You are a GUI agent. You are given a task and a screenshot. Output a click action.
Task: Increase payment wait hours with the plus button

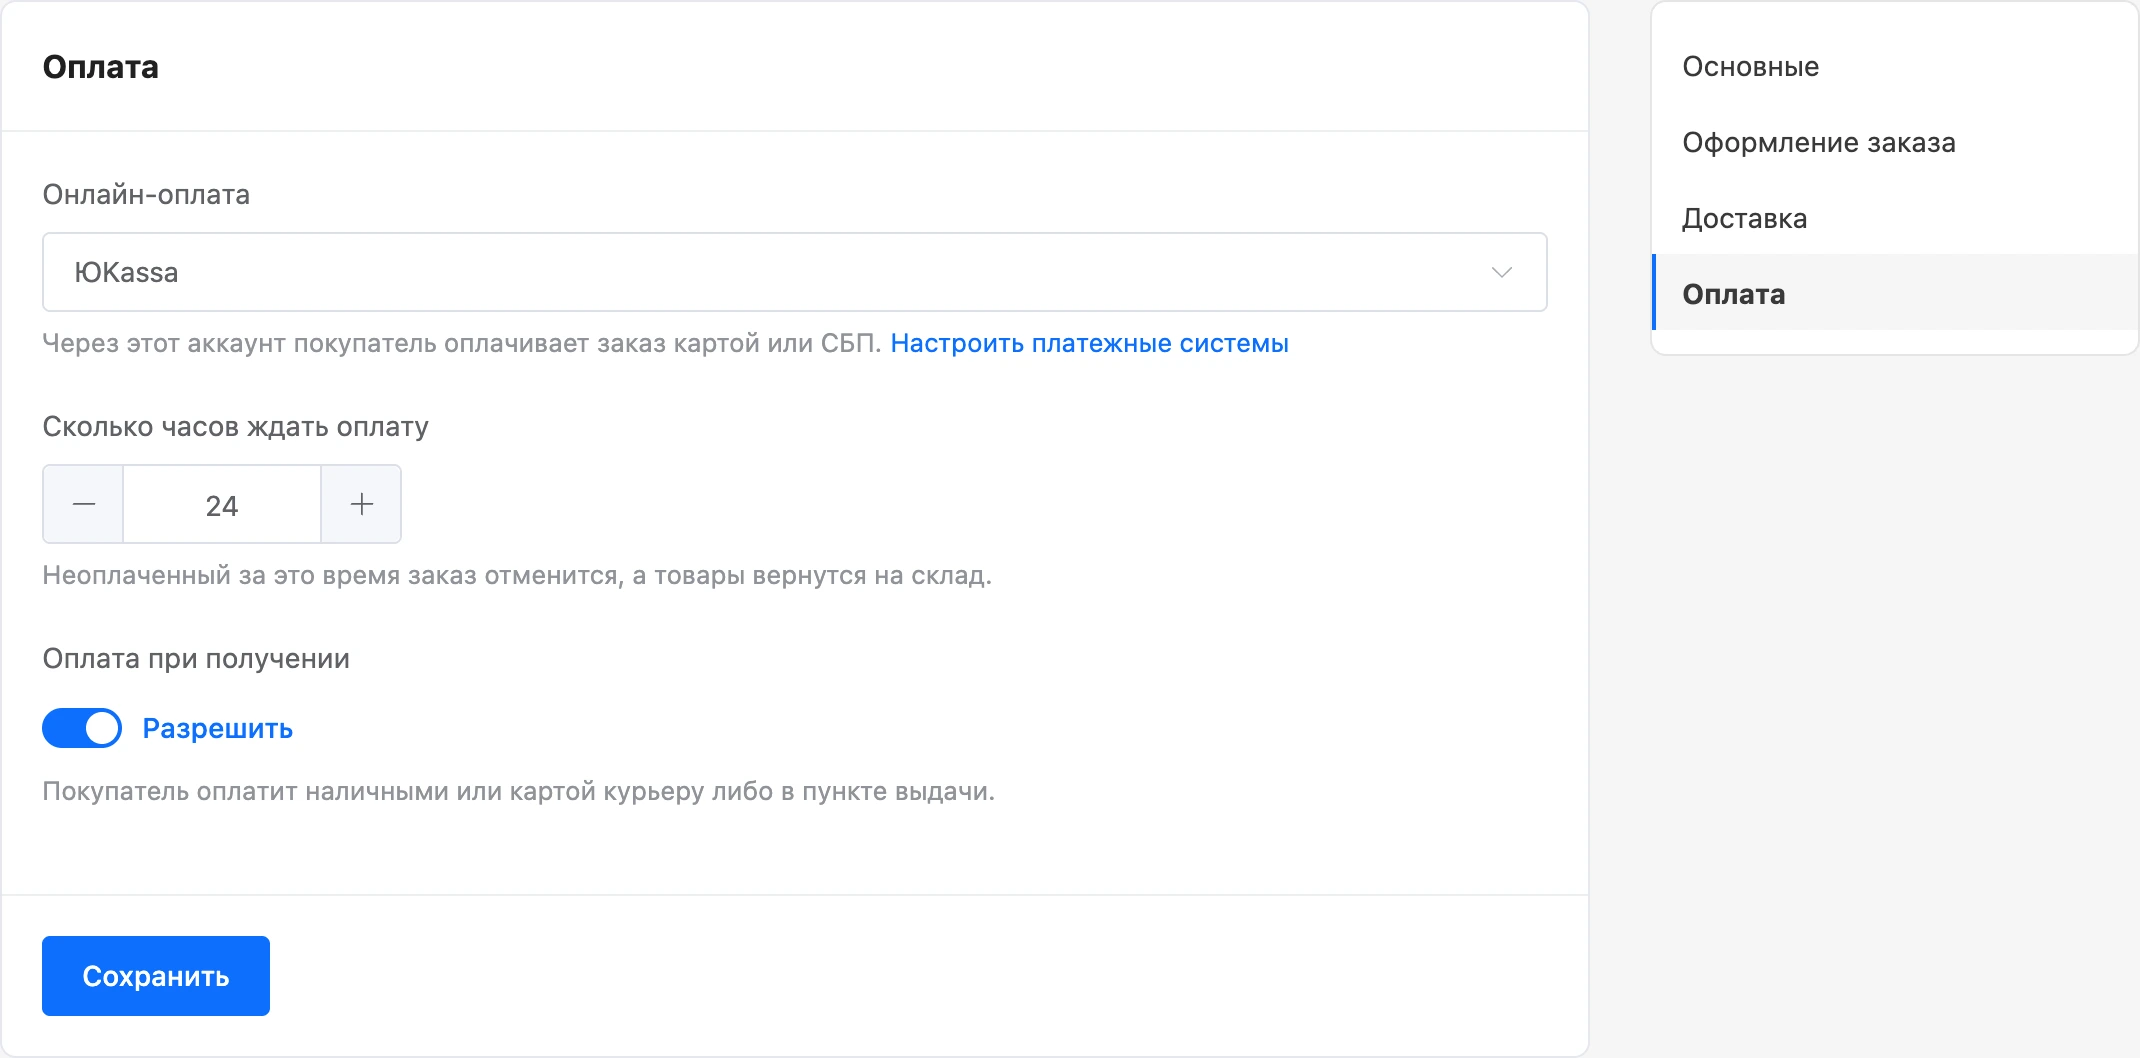click(x=361, y=504)
